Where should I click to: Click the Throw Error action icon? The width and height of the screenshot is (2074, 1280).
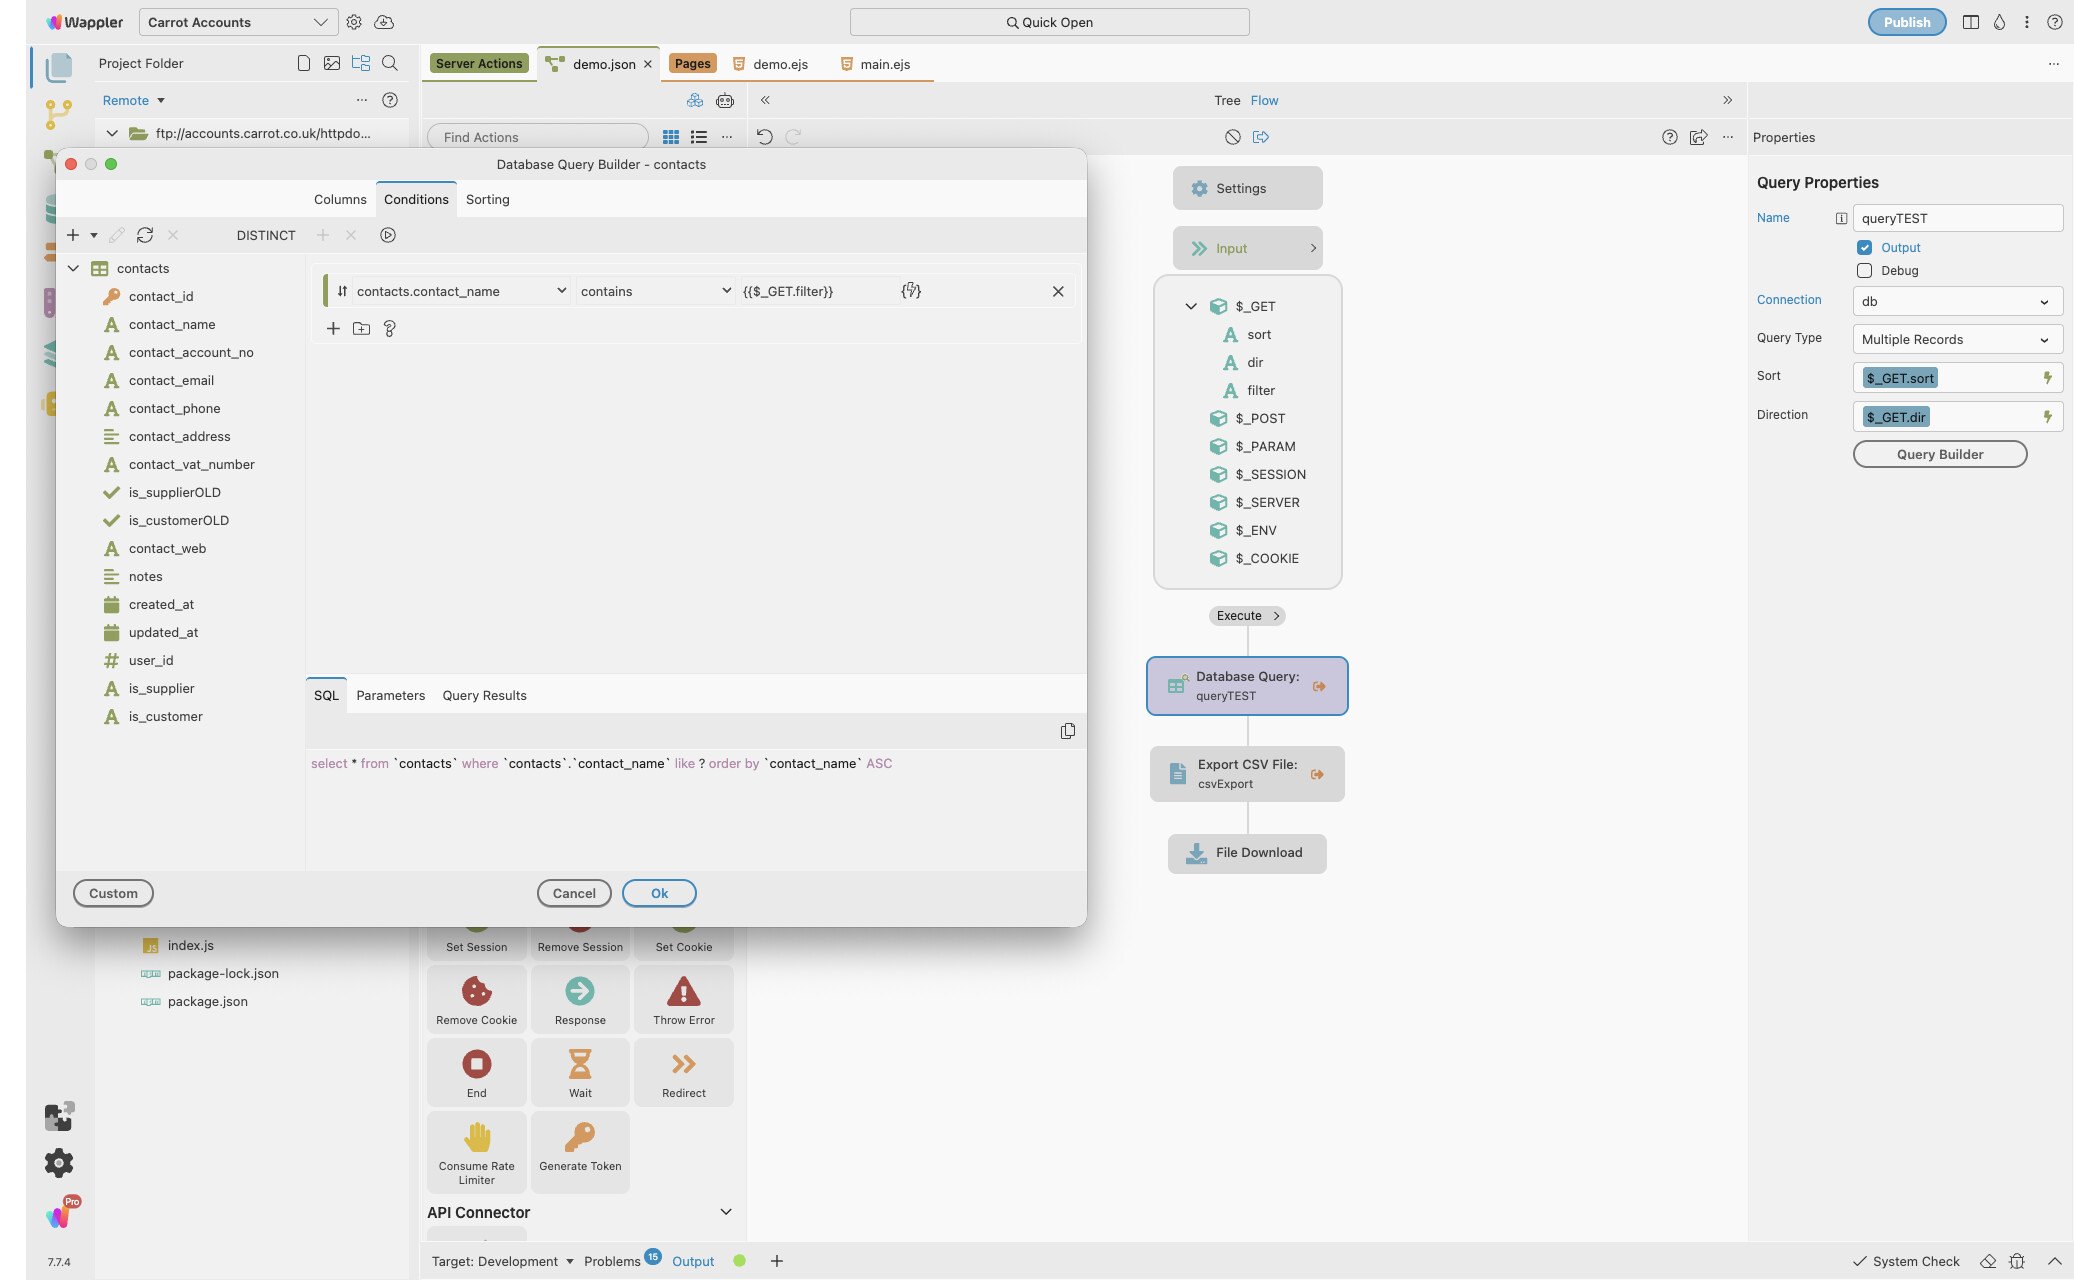683,992
